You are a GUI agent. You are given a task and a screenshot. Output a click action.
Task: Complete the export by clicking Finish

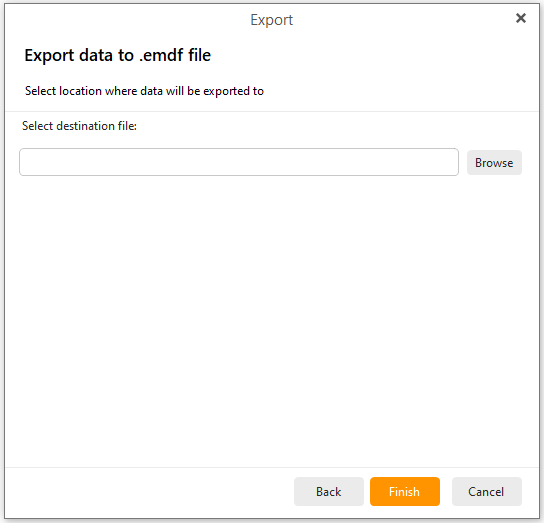pyautogui.click(x=405, y=491)
